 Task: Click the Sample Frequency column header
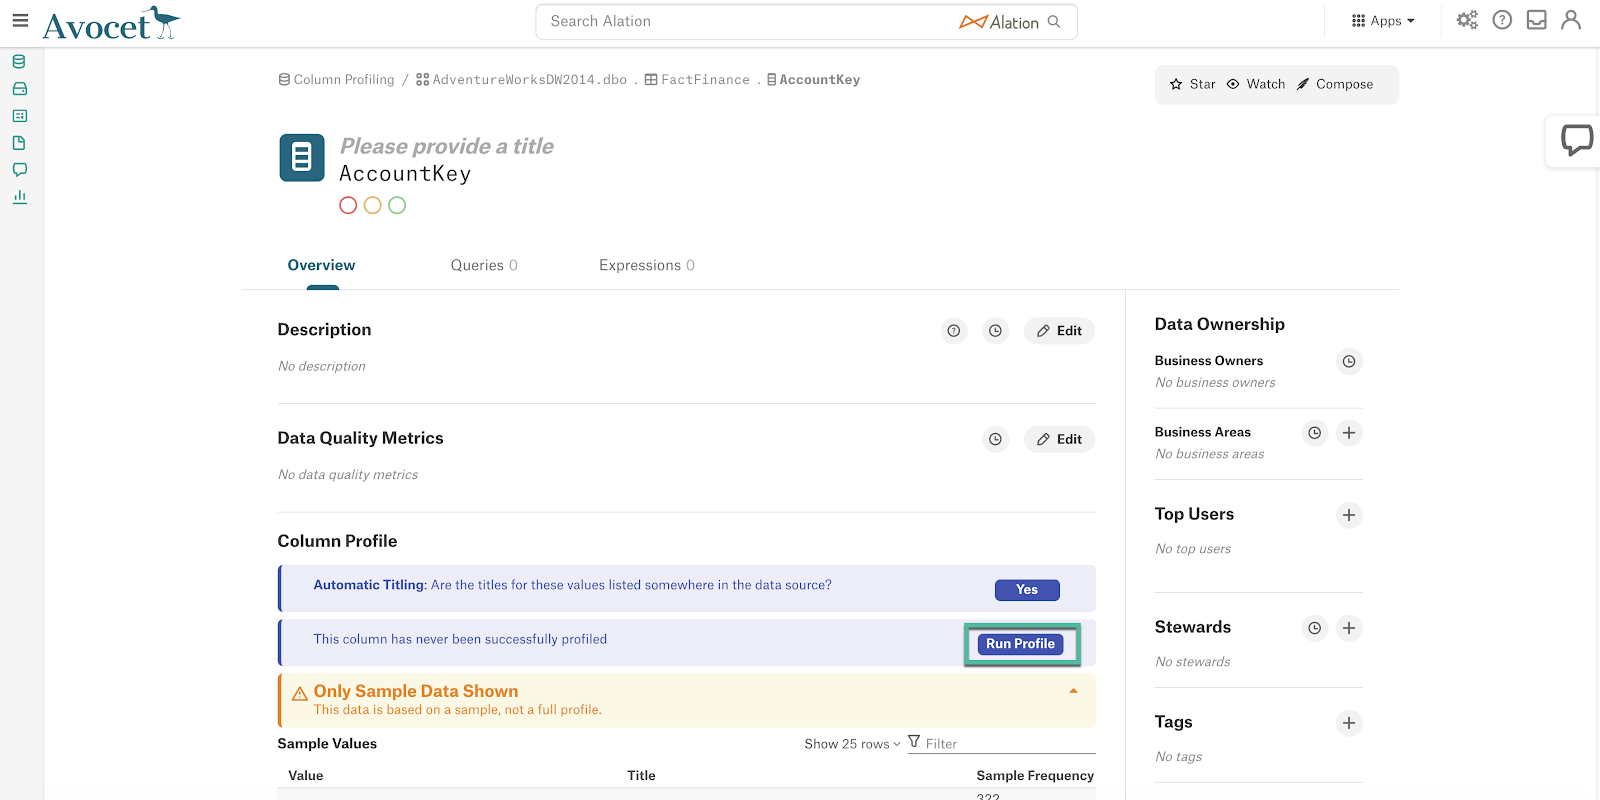click(x=1035, y=776)
